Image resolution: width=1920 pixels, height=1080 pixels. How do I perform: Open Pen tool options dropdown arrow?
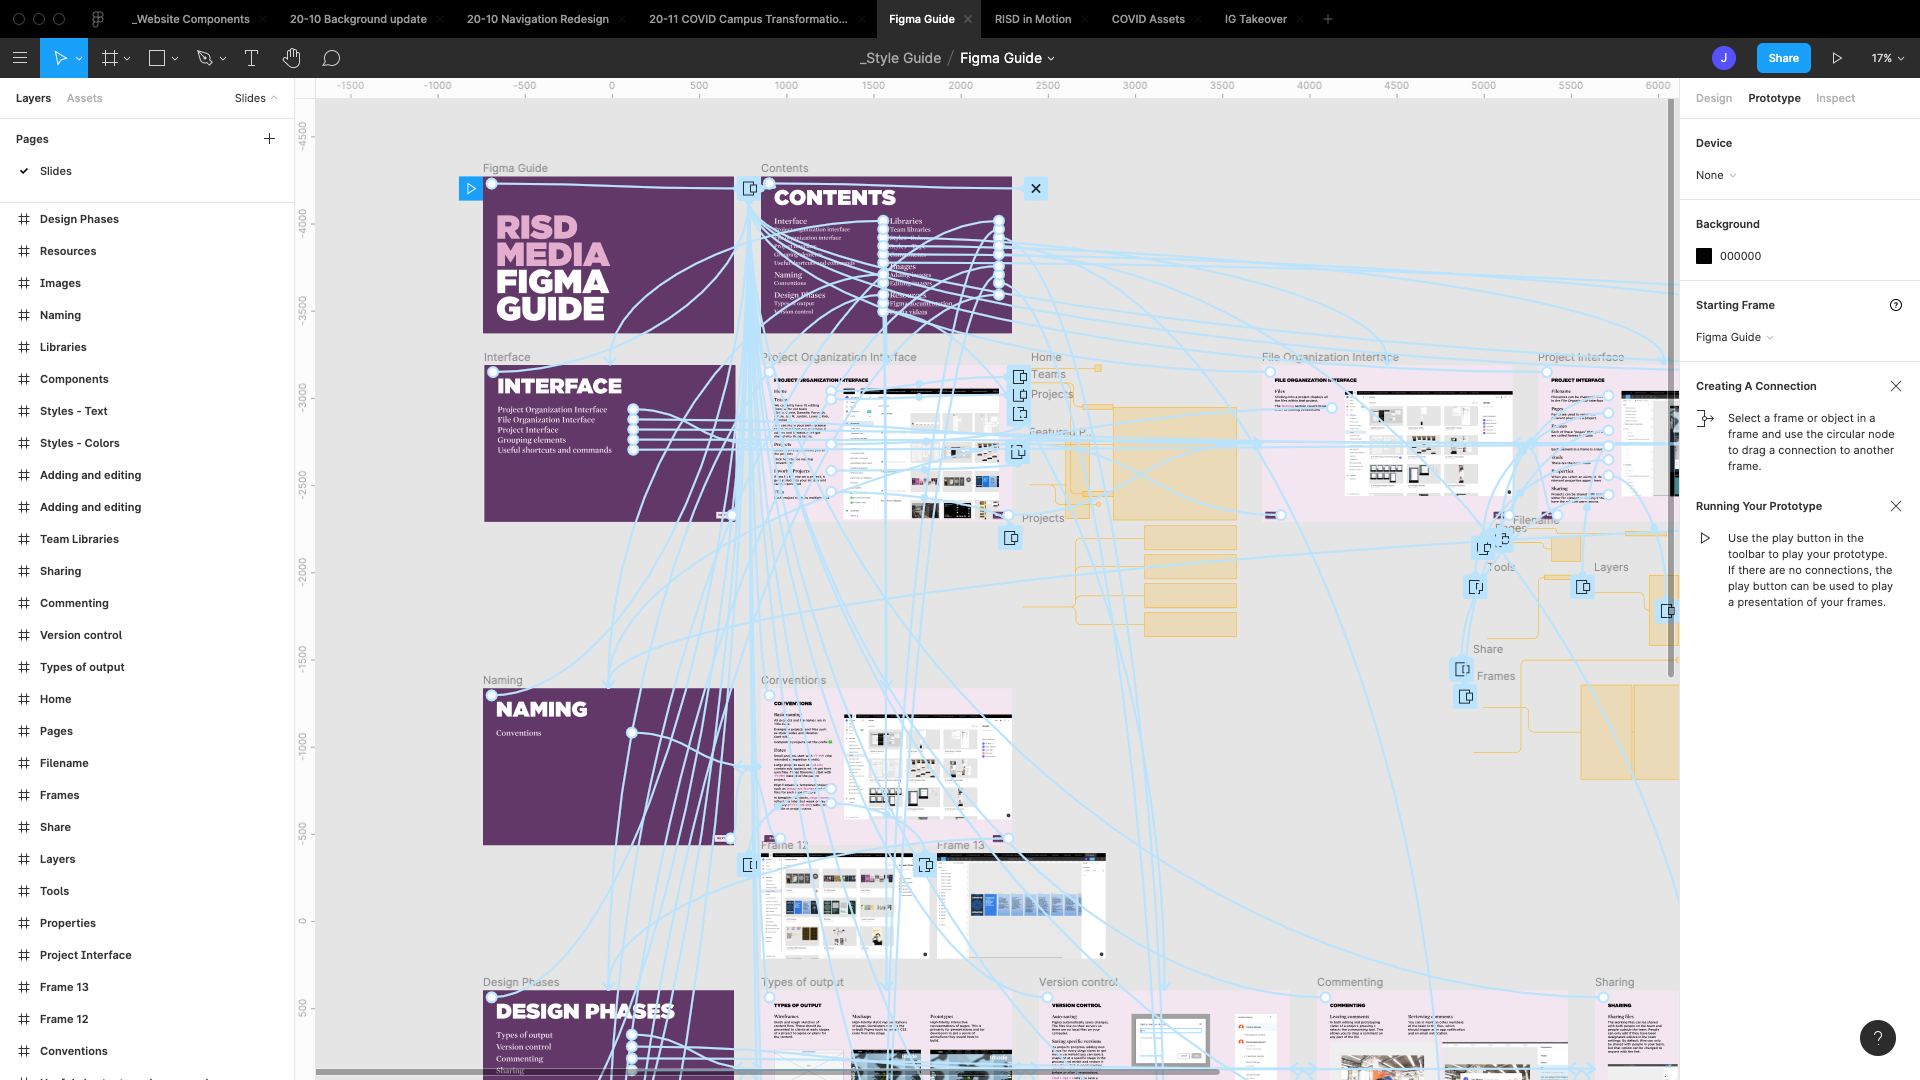pos(222,59)
